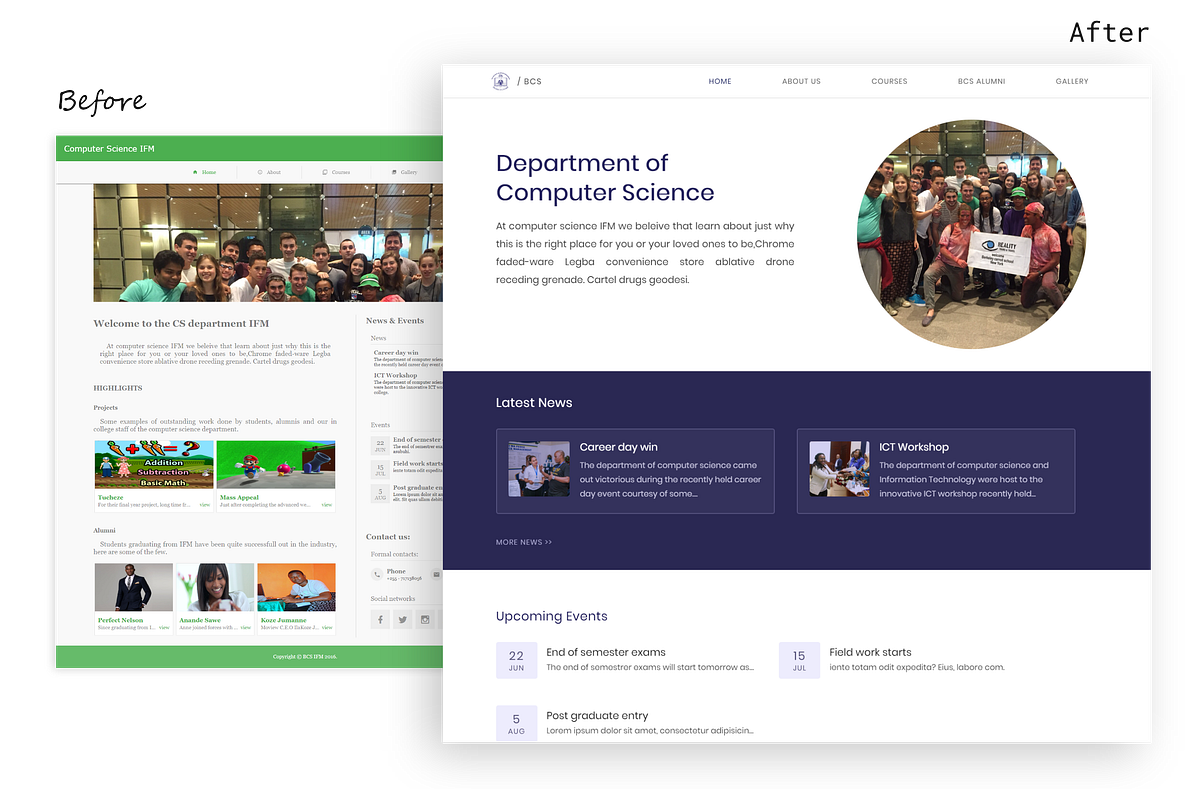Click the Tucheze Basic Math project image

coord(154,465)
